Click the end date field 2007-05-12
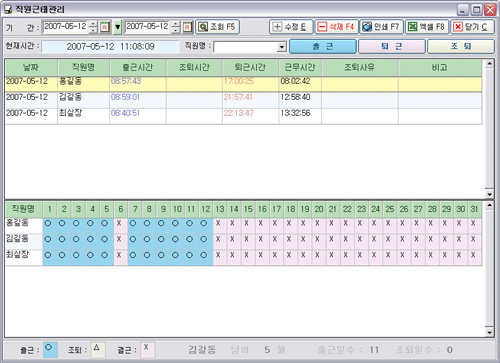 tap(148, 27)
